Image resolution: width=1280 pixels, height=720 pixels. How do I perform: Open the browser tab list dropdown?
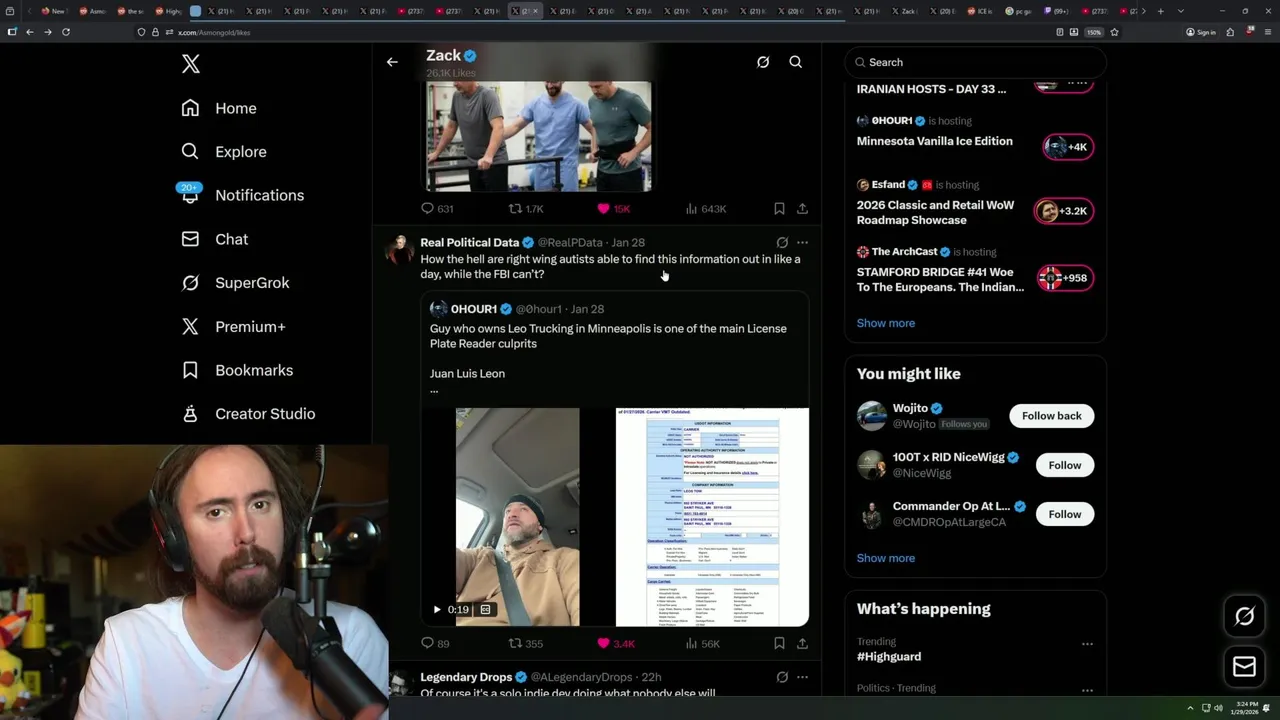(x=1181, y=11)
